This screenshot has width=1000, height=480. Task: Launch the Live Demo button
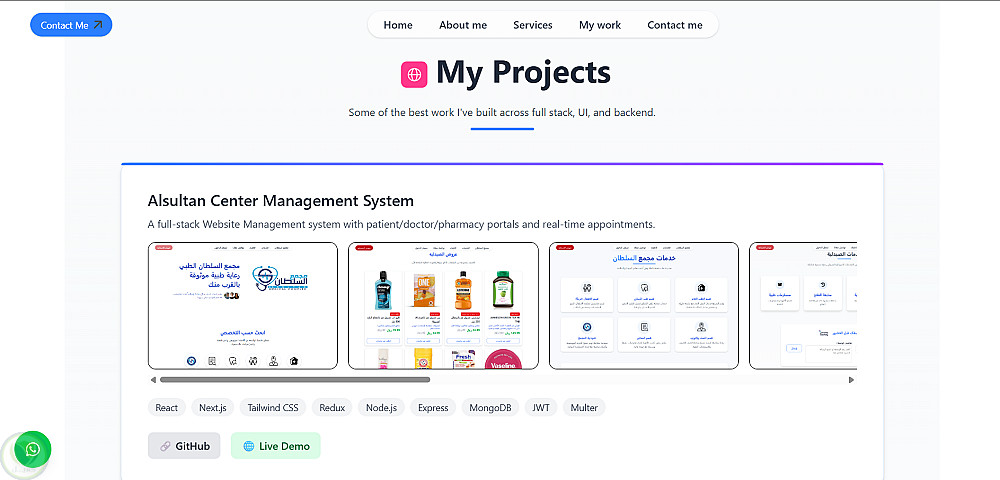click(x=276, y=446)
